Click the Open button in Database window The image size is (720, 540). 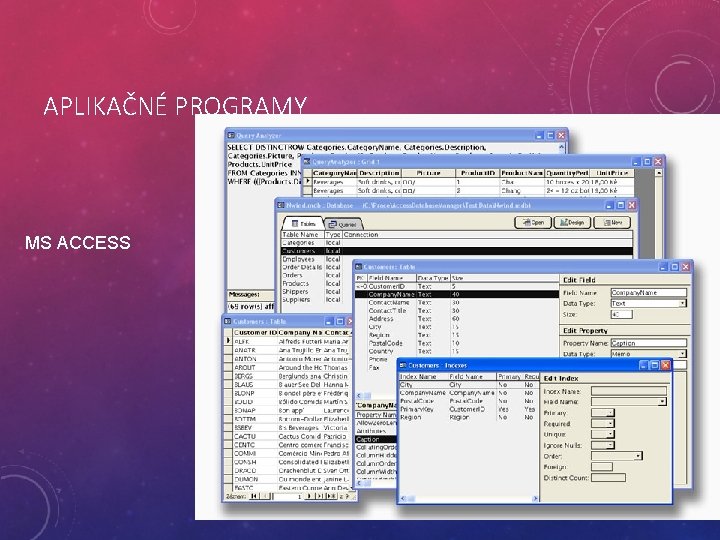533,223
